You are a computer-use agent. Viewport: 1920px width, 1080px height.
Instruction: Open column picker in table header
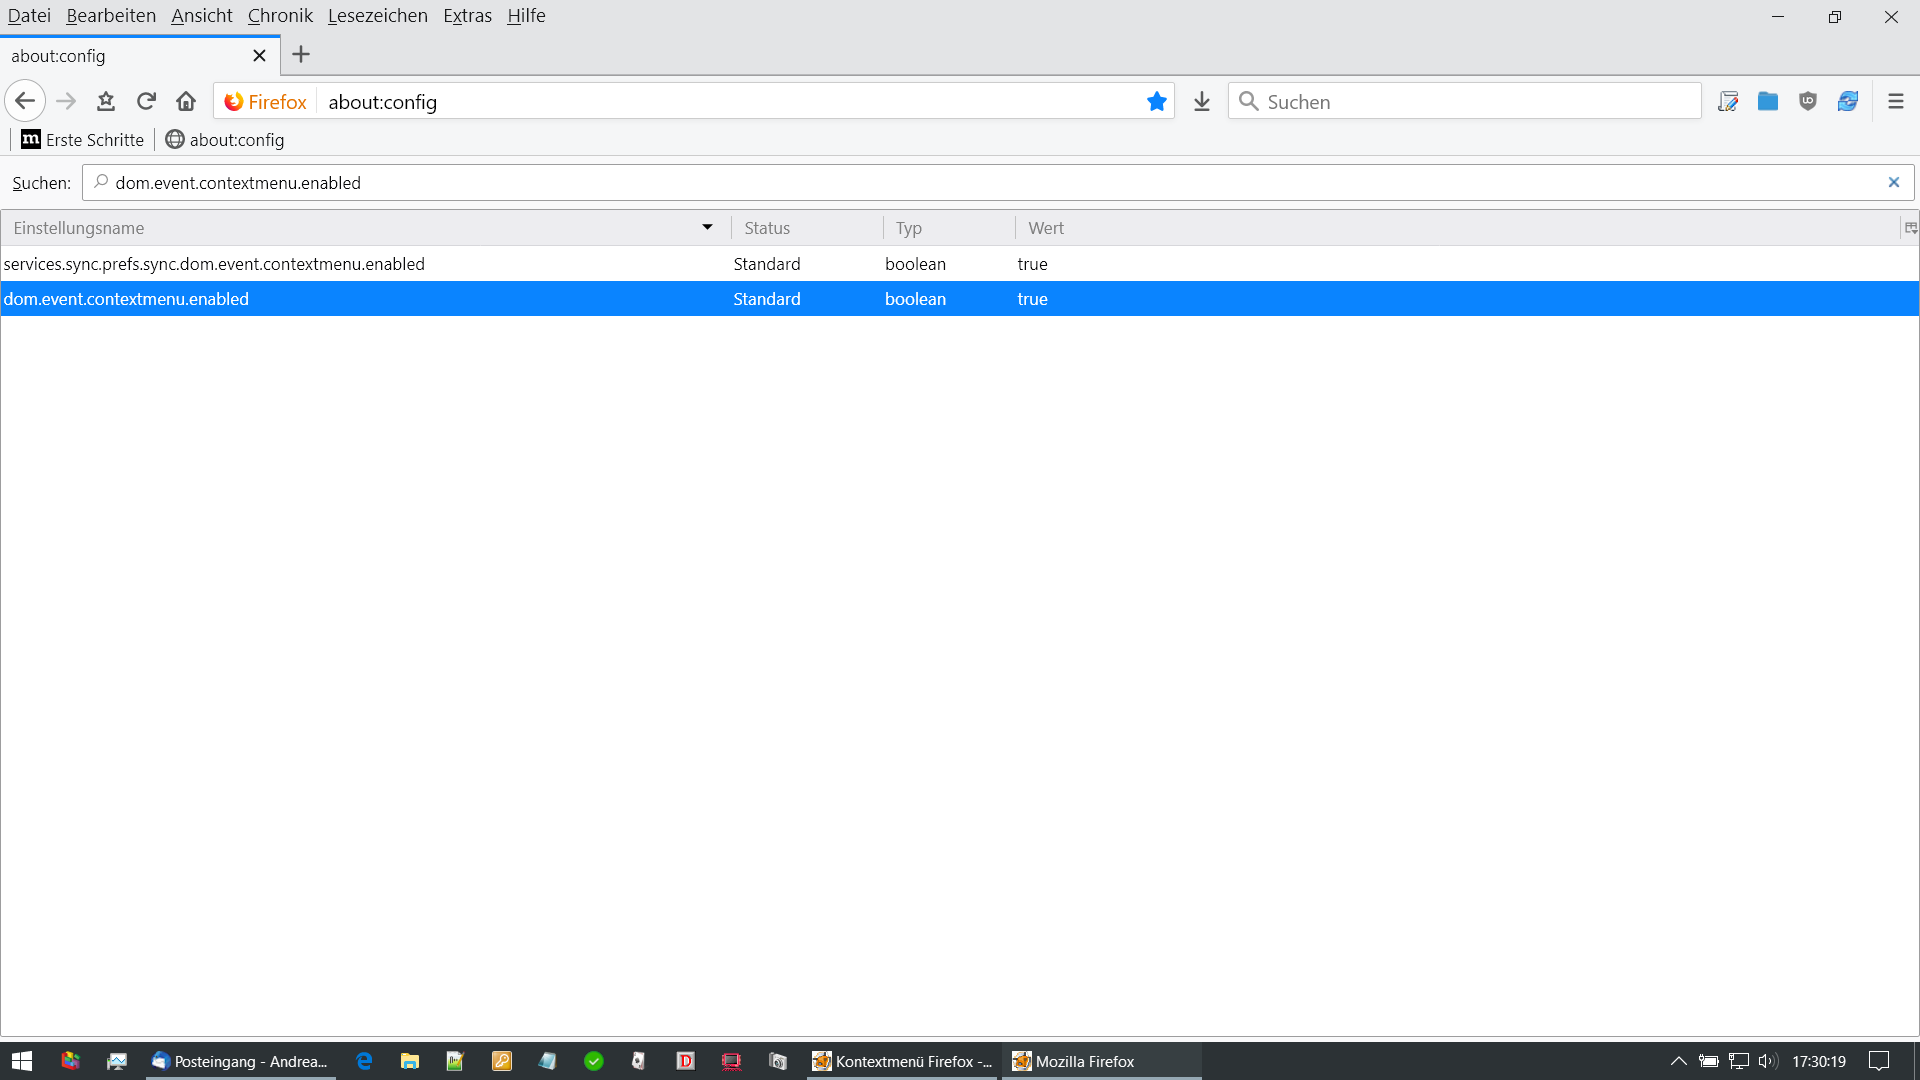1910,228
